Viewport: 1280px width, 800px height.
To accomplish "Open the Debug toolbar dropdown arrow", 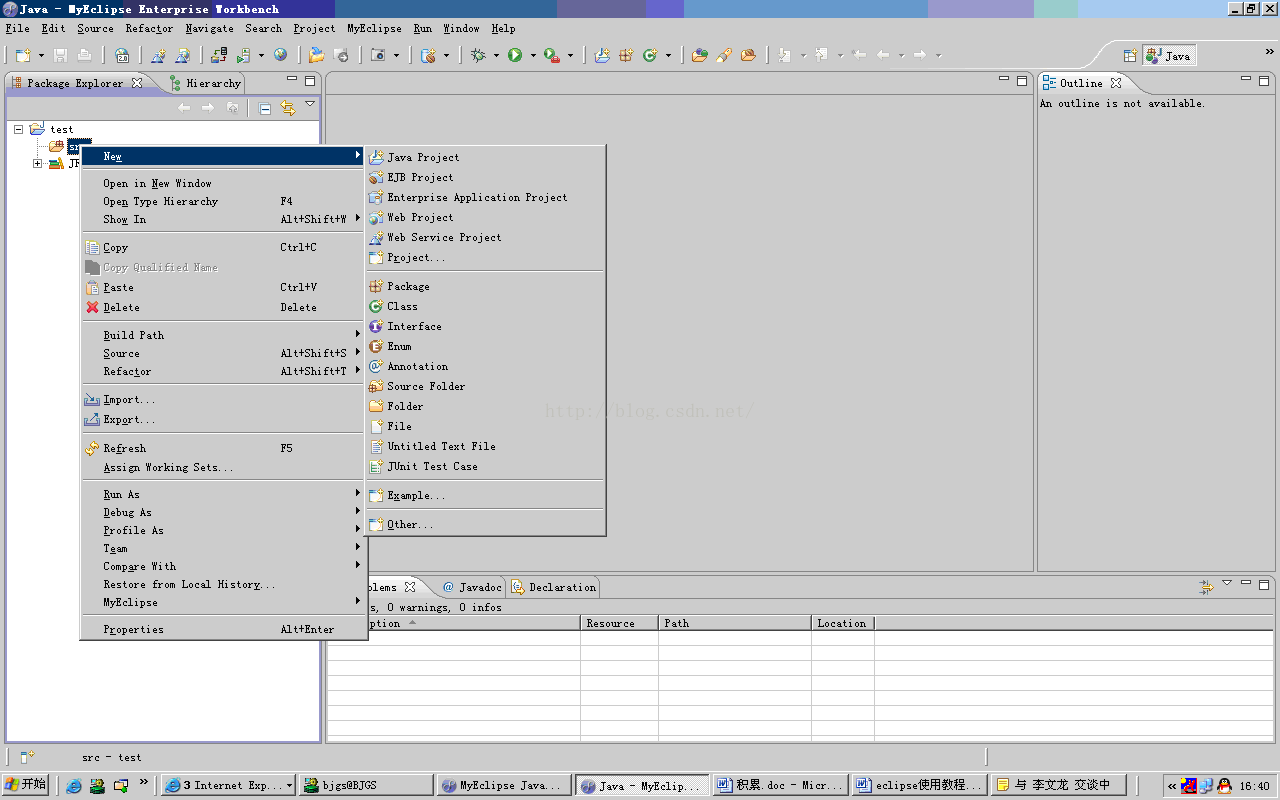I will [495, 55].
